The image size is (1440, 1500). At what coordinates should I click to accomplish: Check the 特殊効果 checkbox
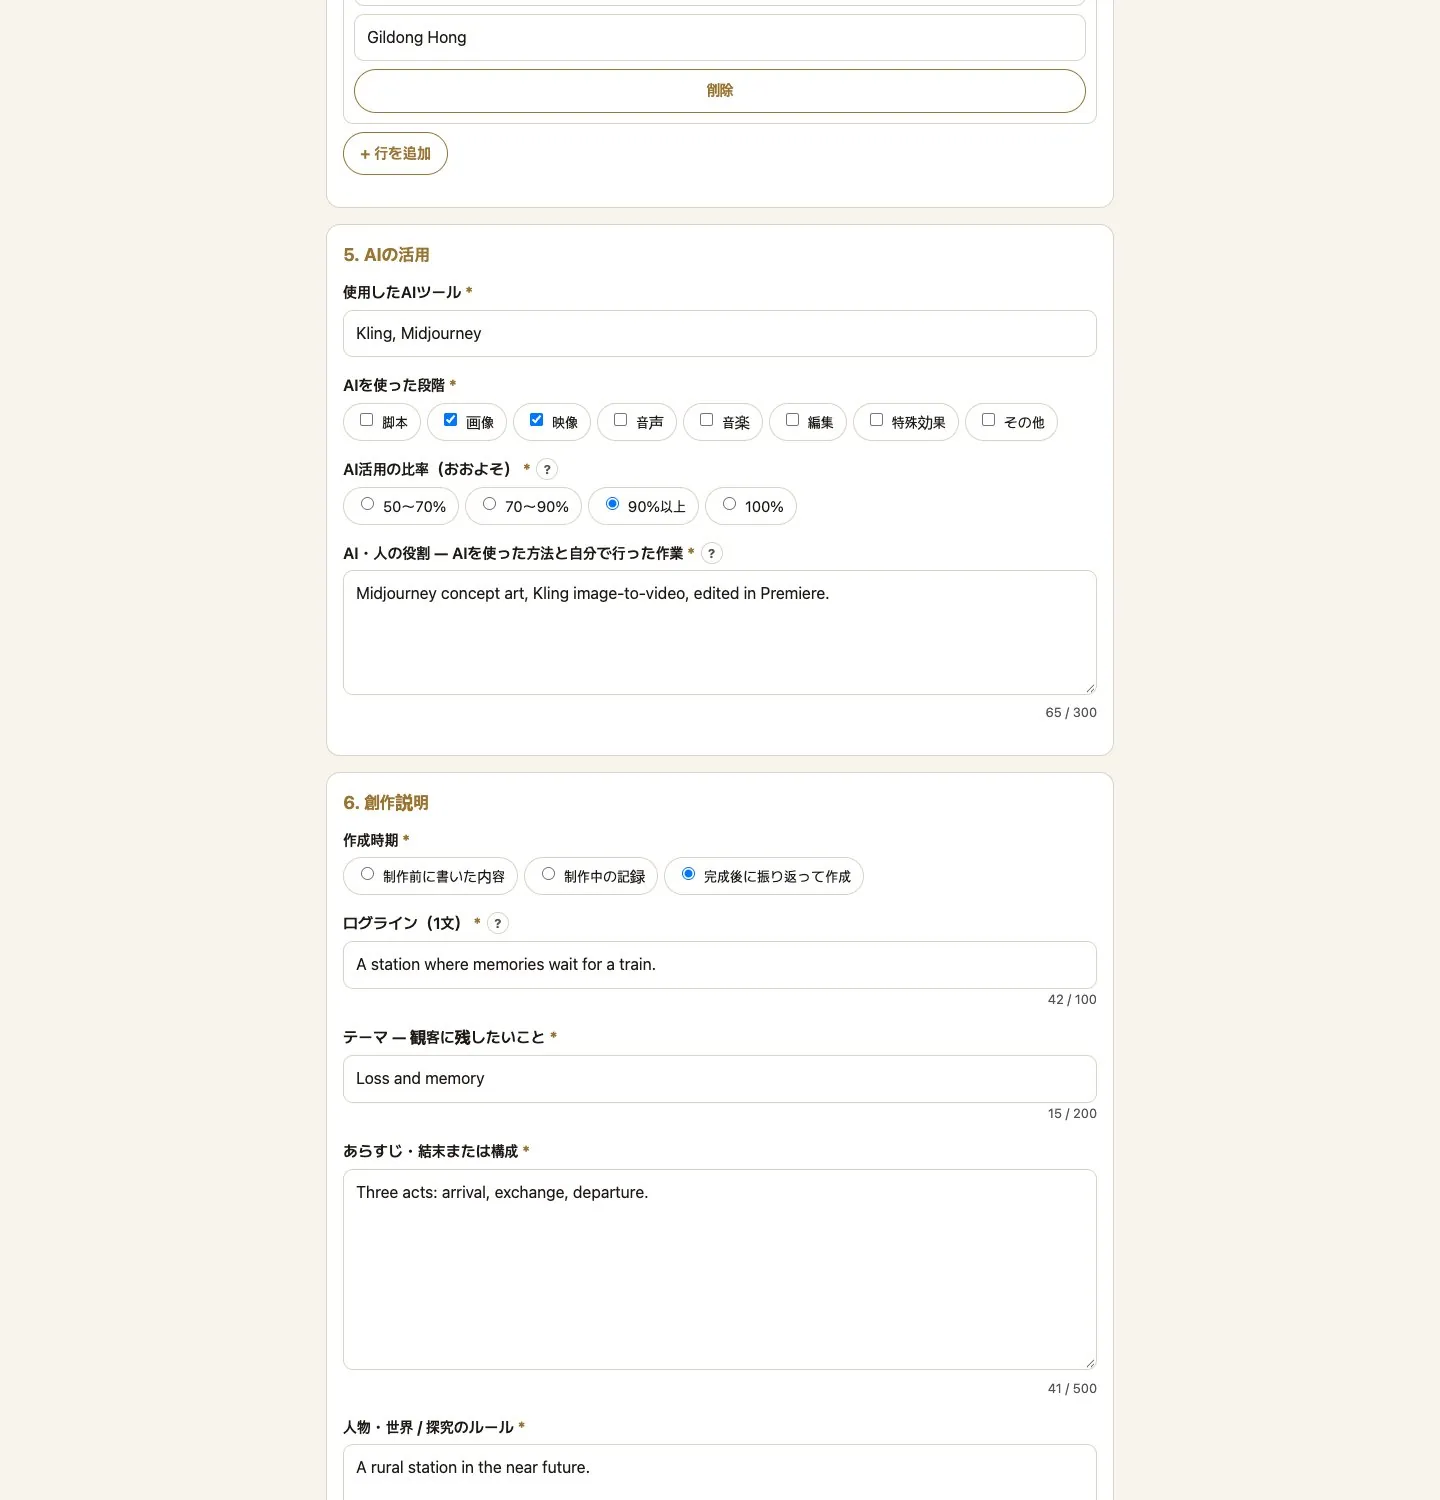(877, 420)
